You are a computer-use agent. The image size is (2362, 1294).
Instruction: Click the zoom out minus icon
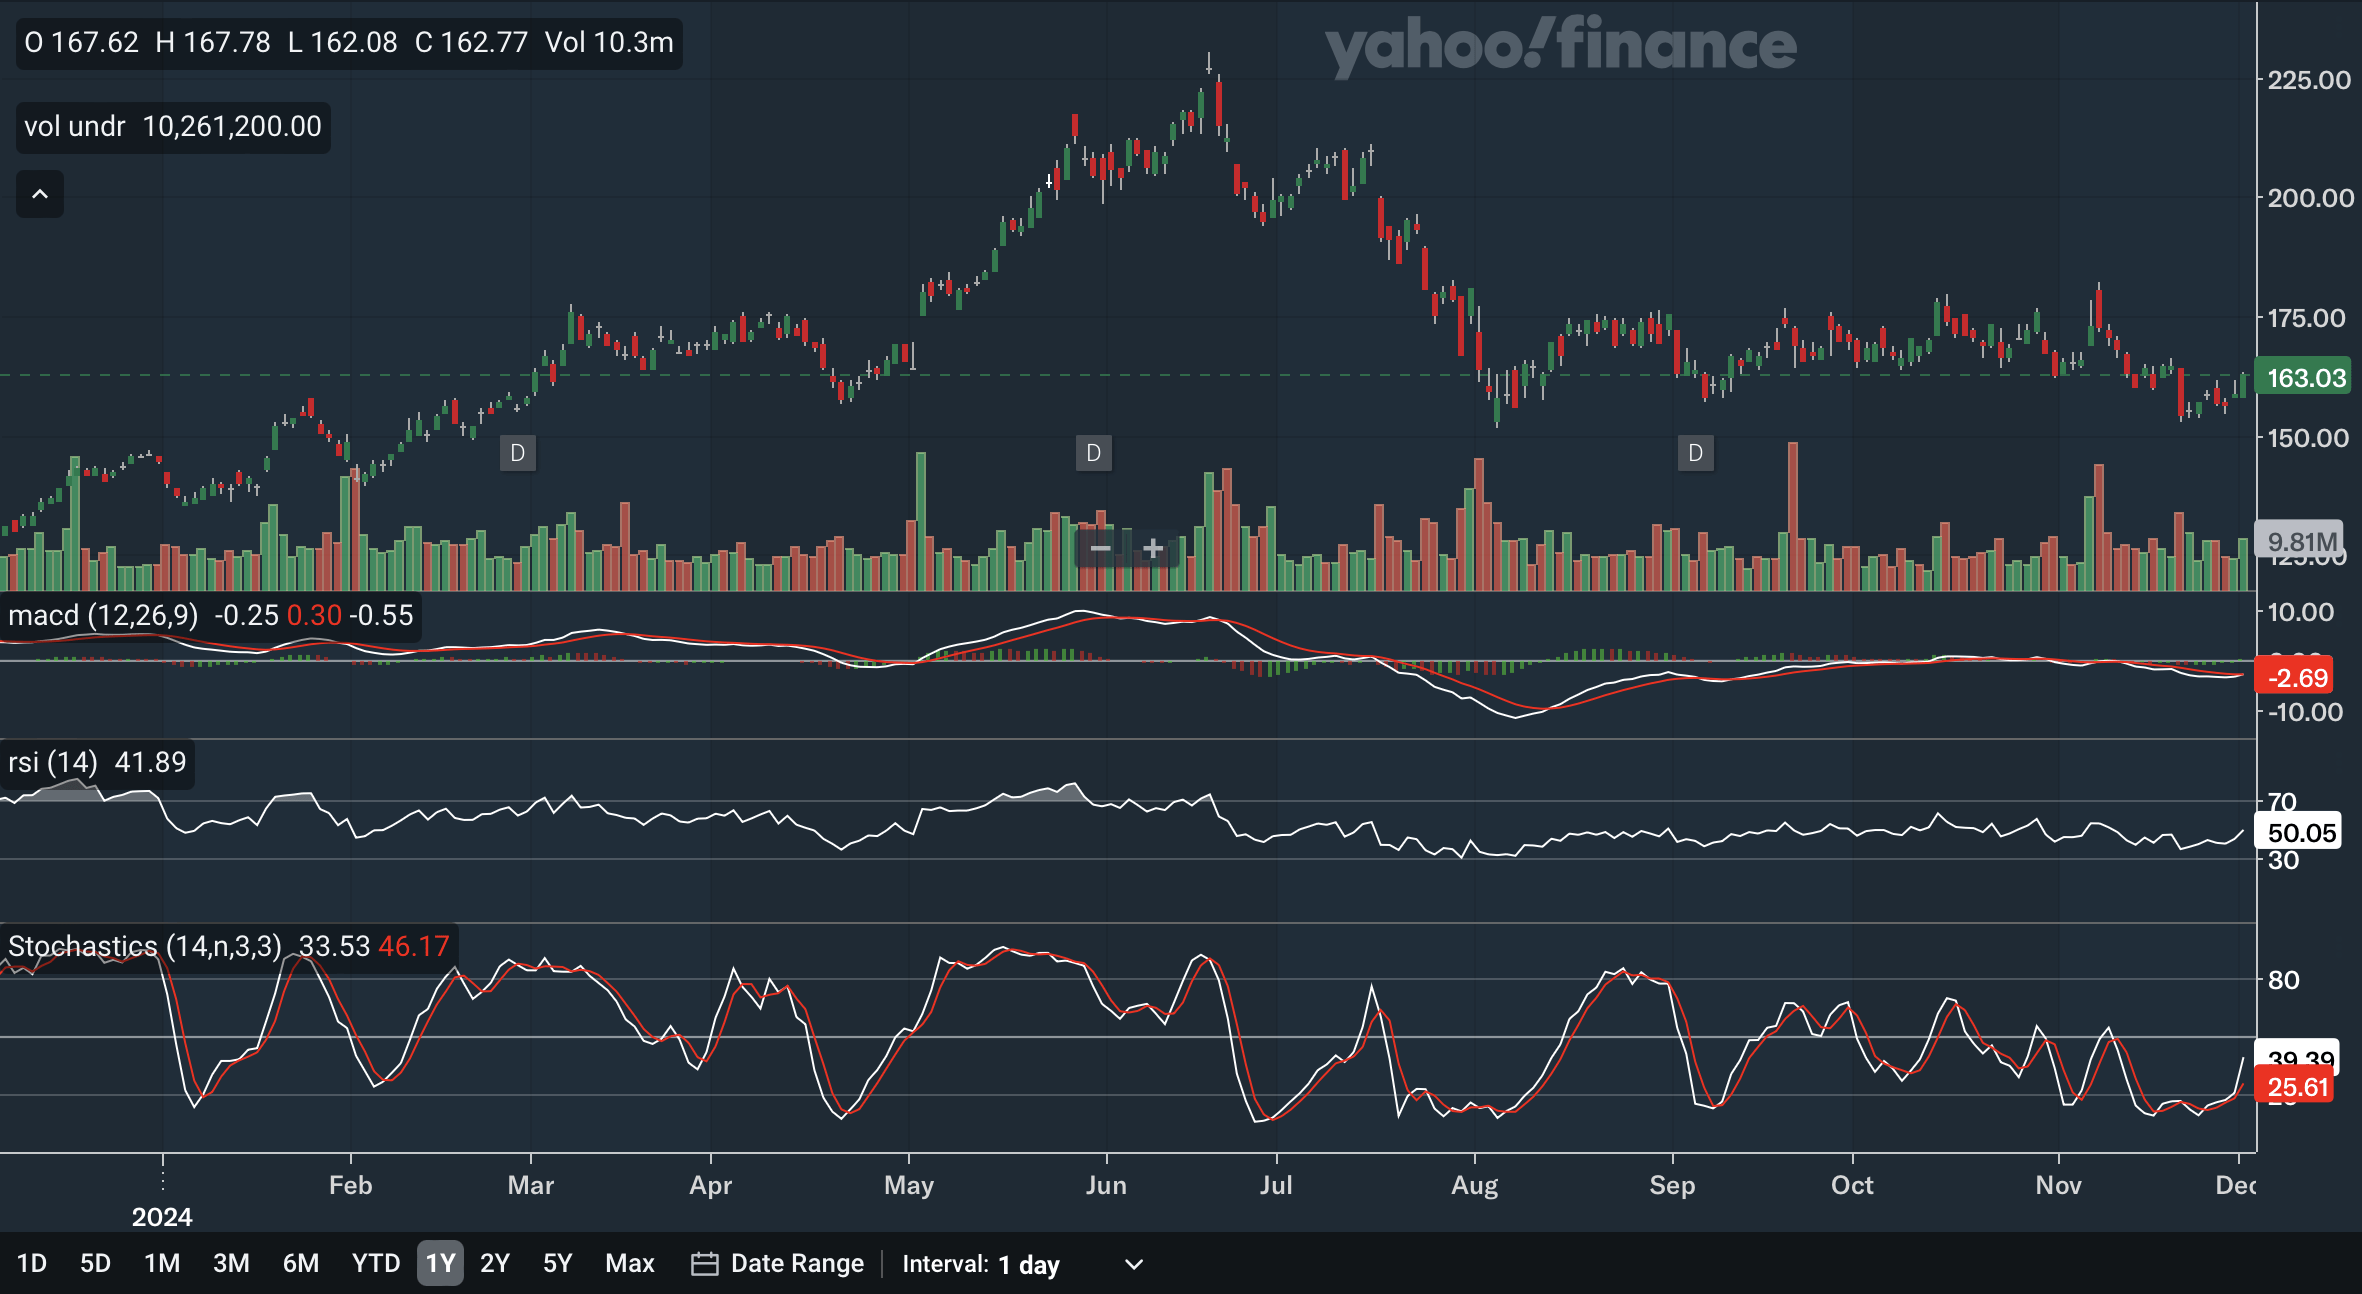pyautogui.click(x=1100, y=548)
